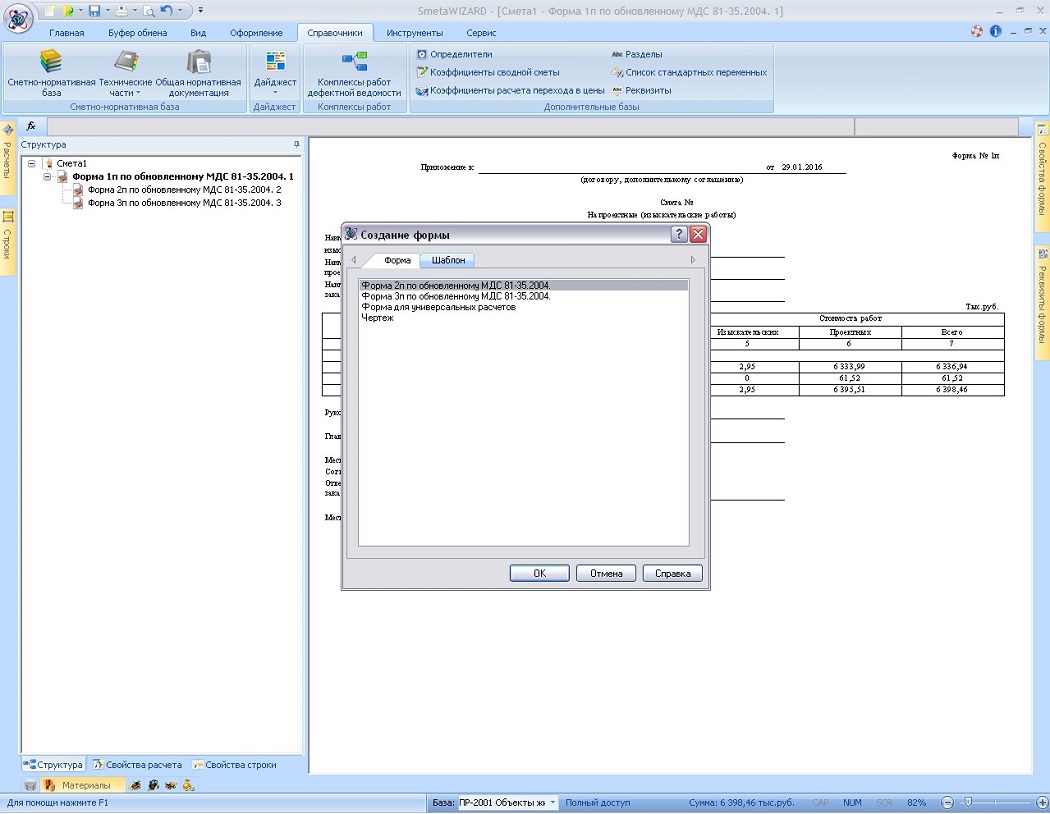
Task: Click the zoom slider in status bar
Action: pyautogui.click(x=966, y=803)
